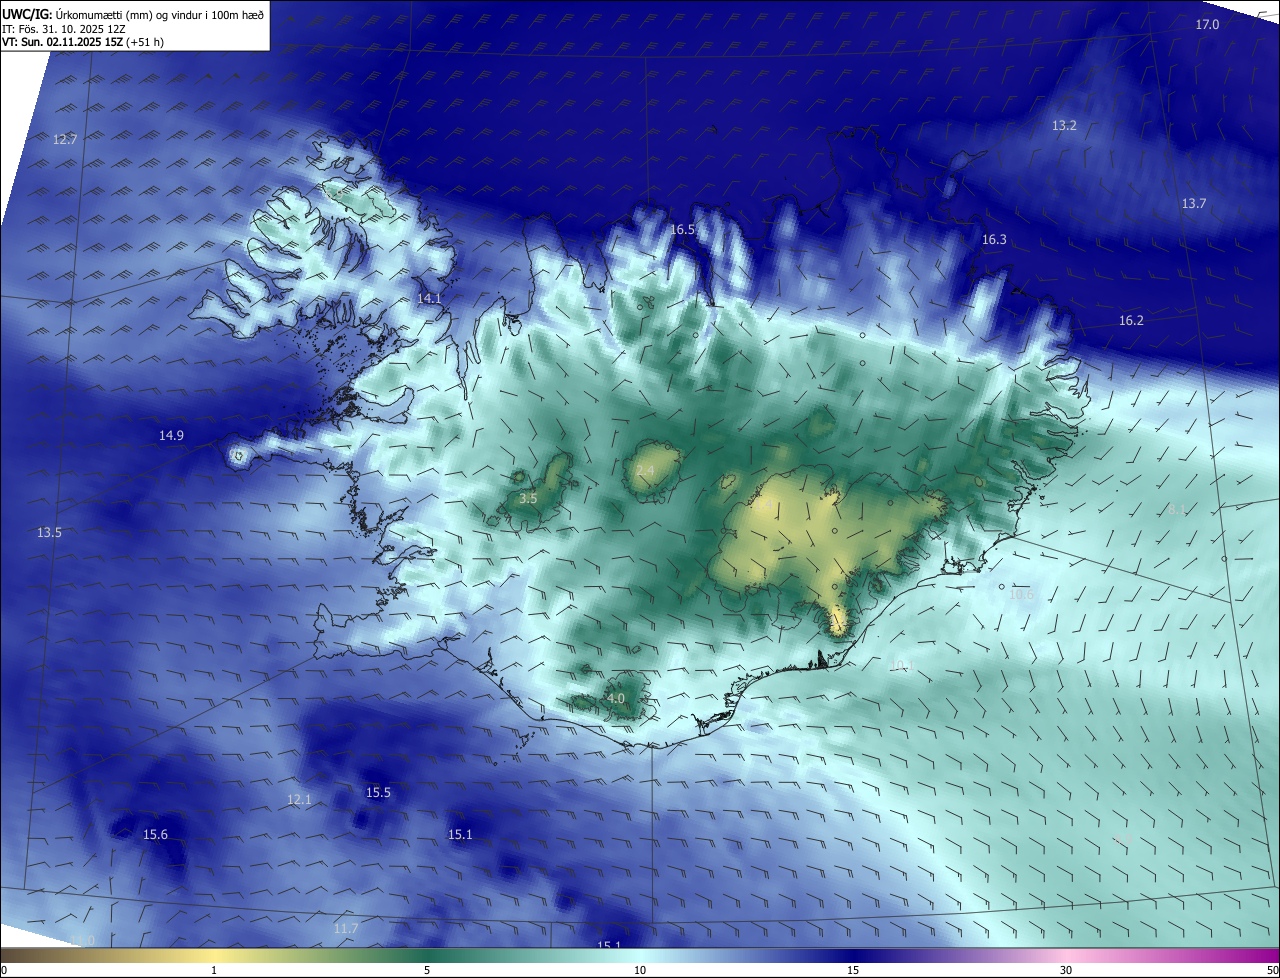This screenshot has width=1280, height=978.
Task: Select the 13.2 value label
Action: 1064,125
